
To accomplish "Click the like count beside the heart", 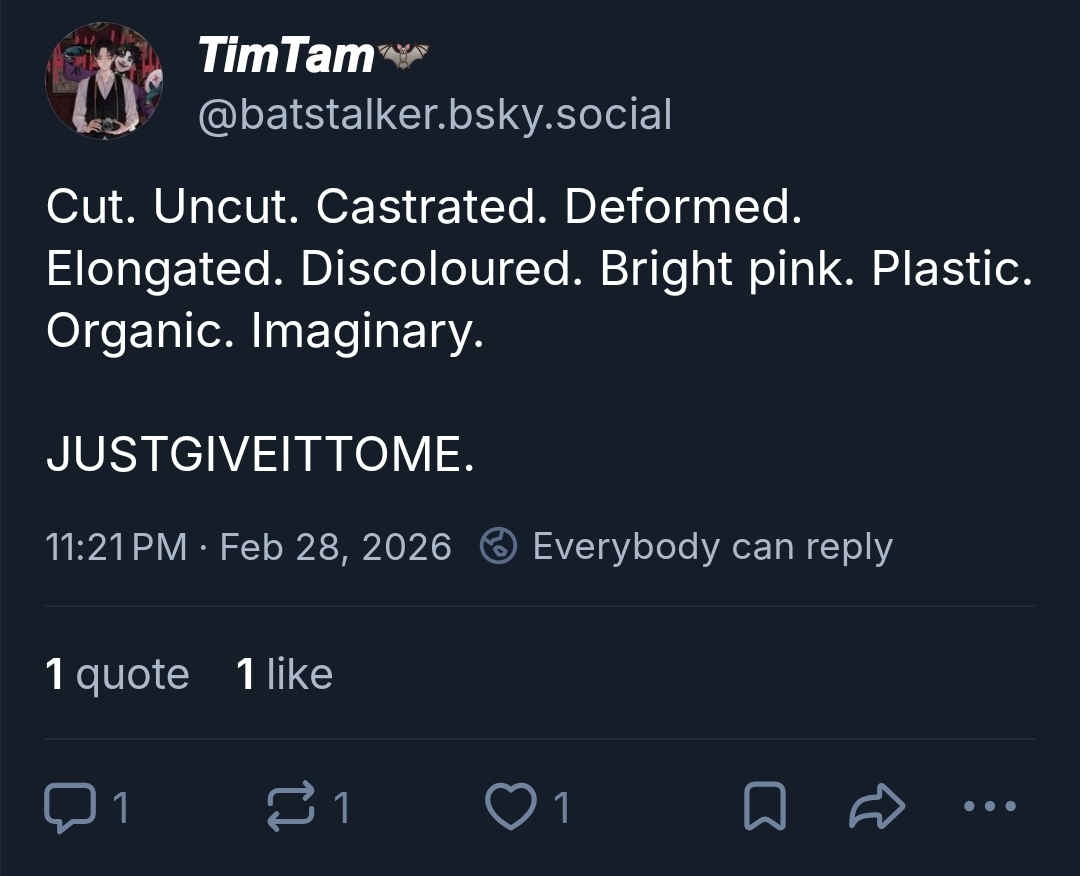I will pos(562,808).
